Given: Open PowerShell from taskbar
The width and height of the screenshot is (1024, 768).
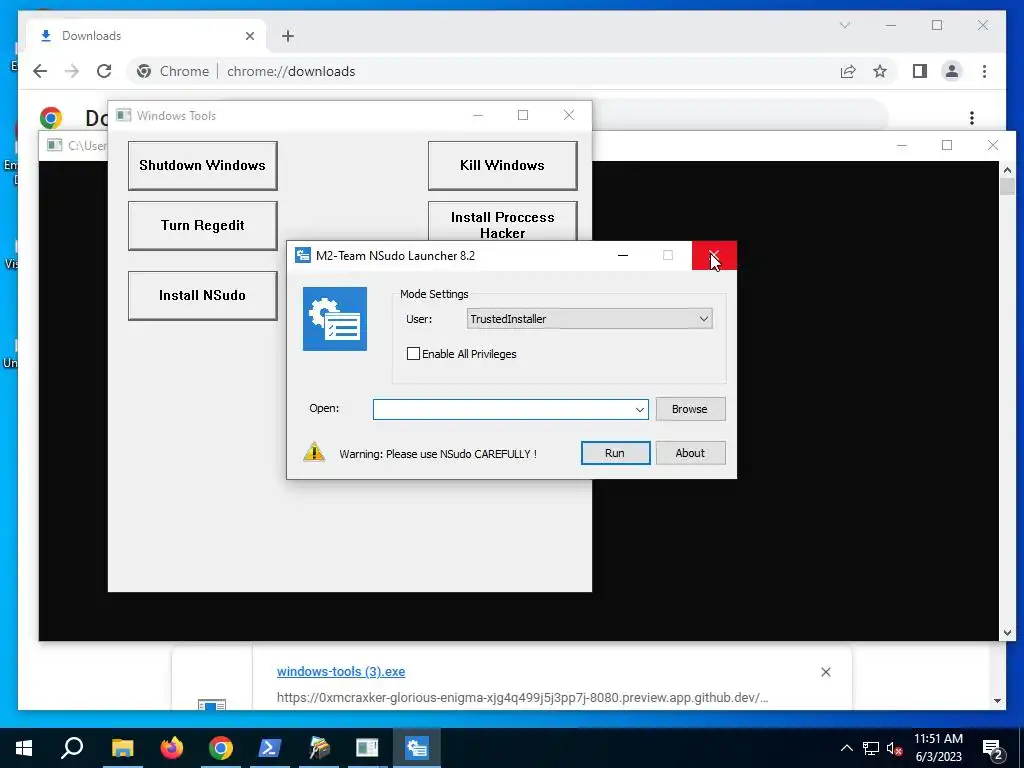Looking at the screenshot, I should 270,748.
